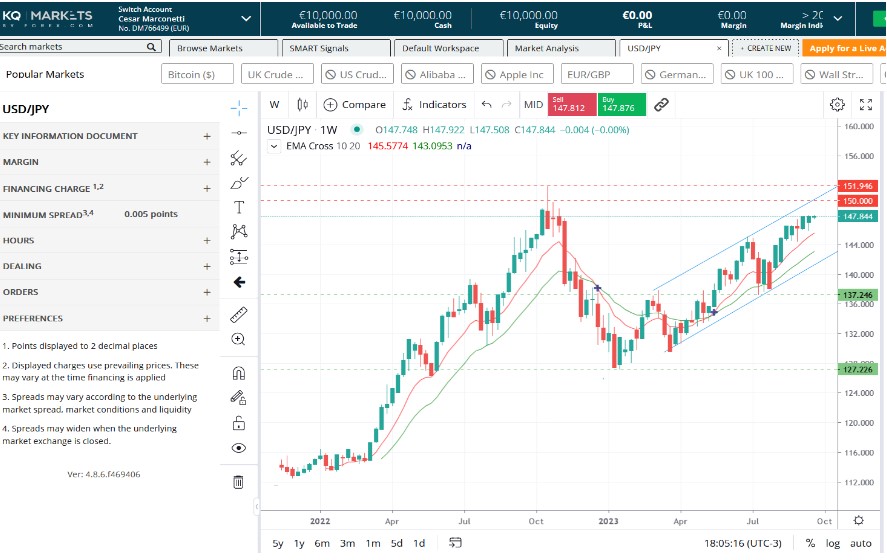Toggle stay-in-drawing-mode pencil lock

click(239, 398)
